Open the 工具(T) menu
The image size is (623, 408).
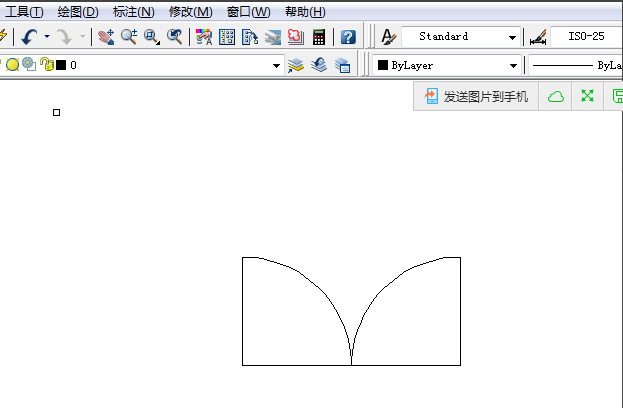click(24, 12)
